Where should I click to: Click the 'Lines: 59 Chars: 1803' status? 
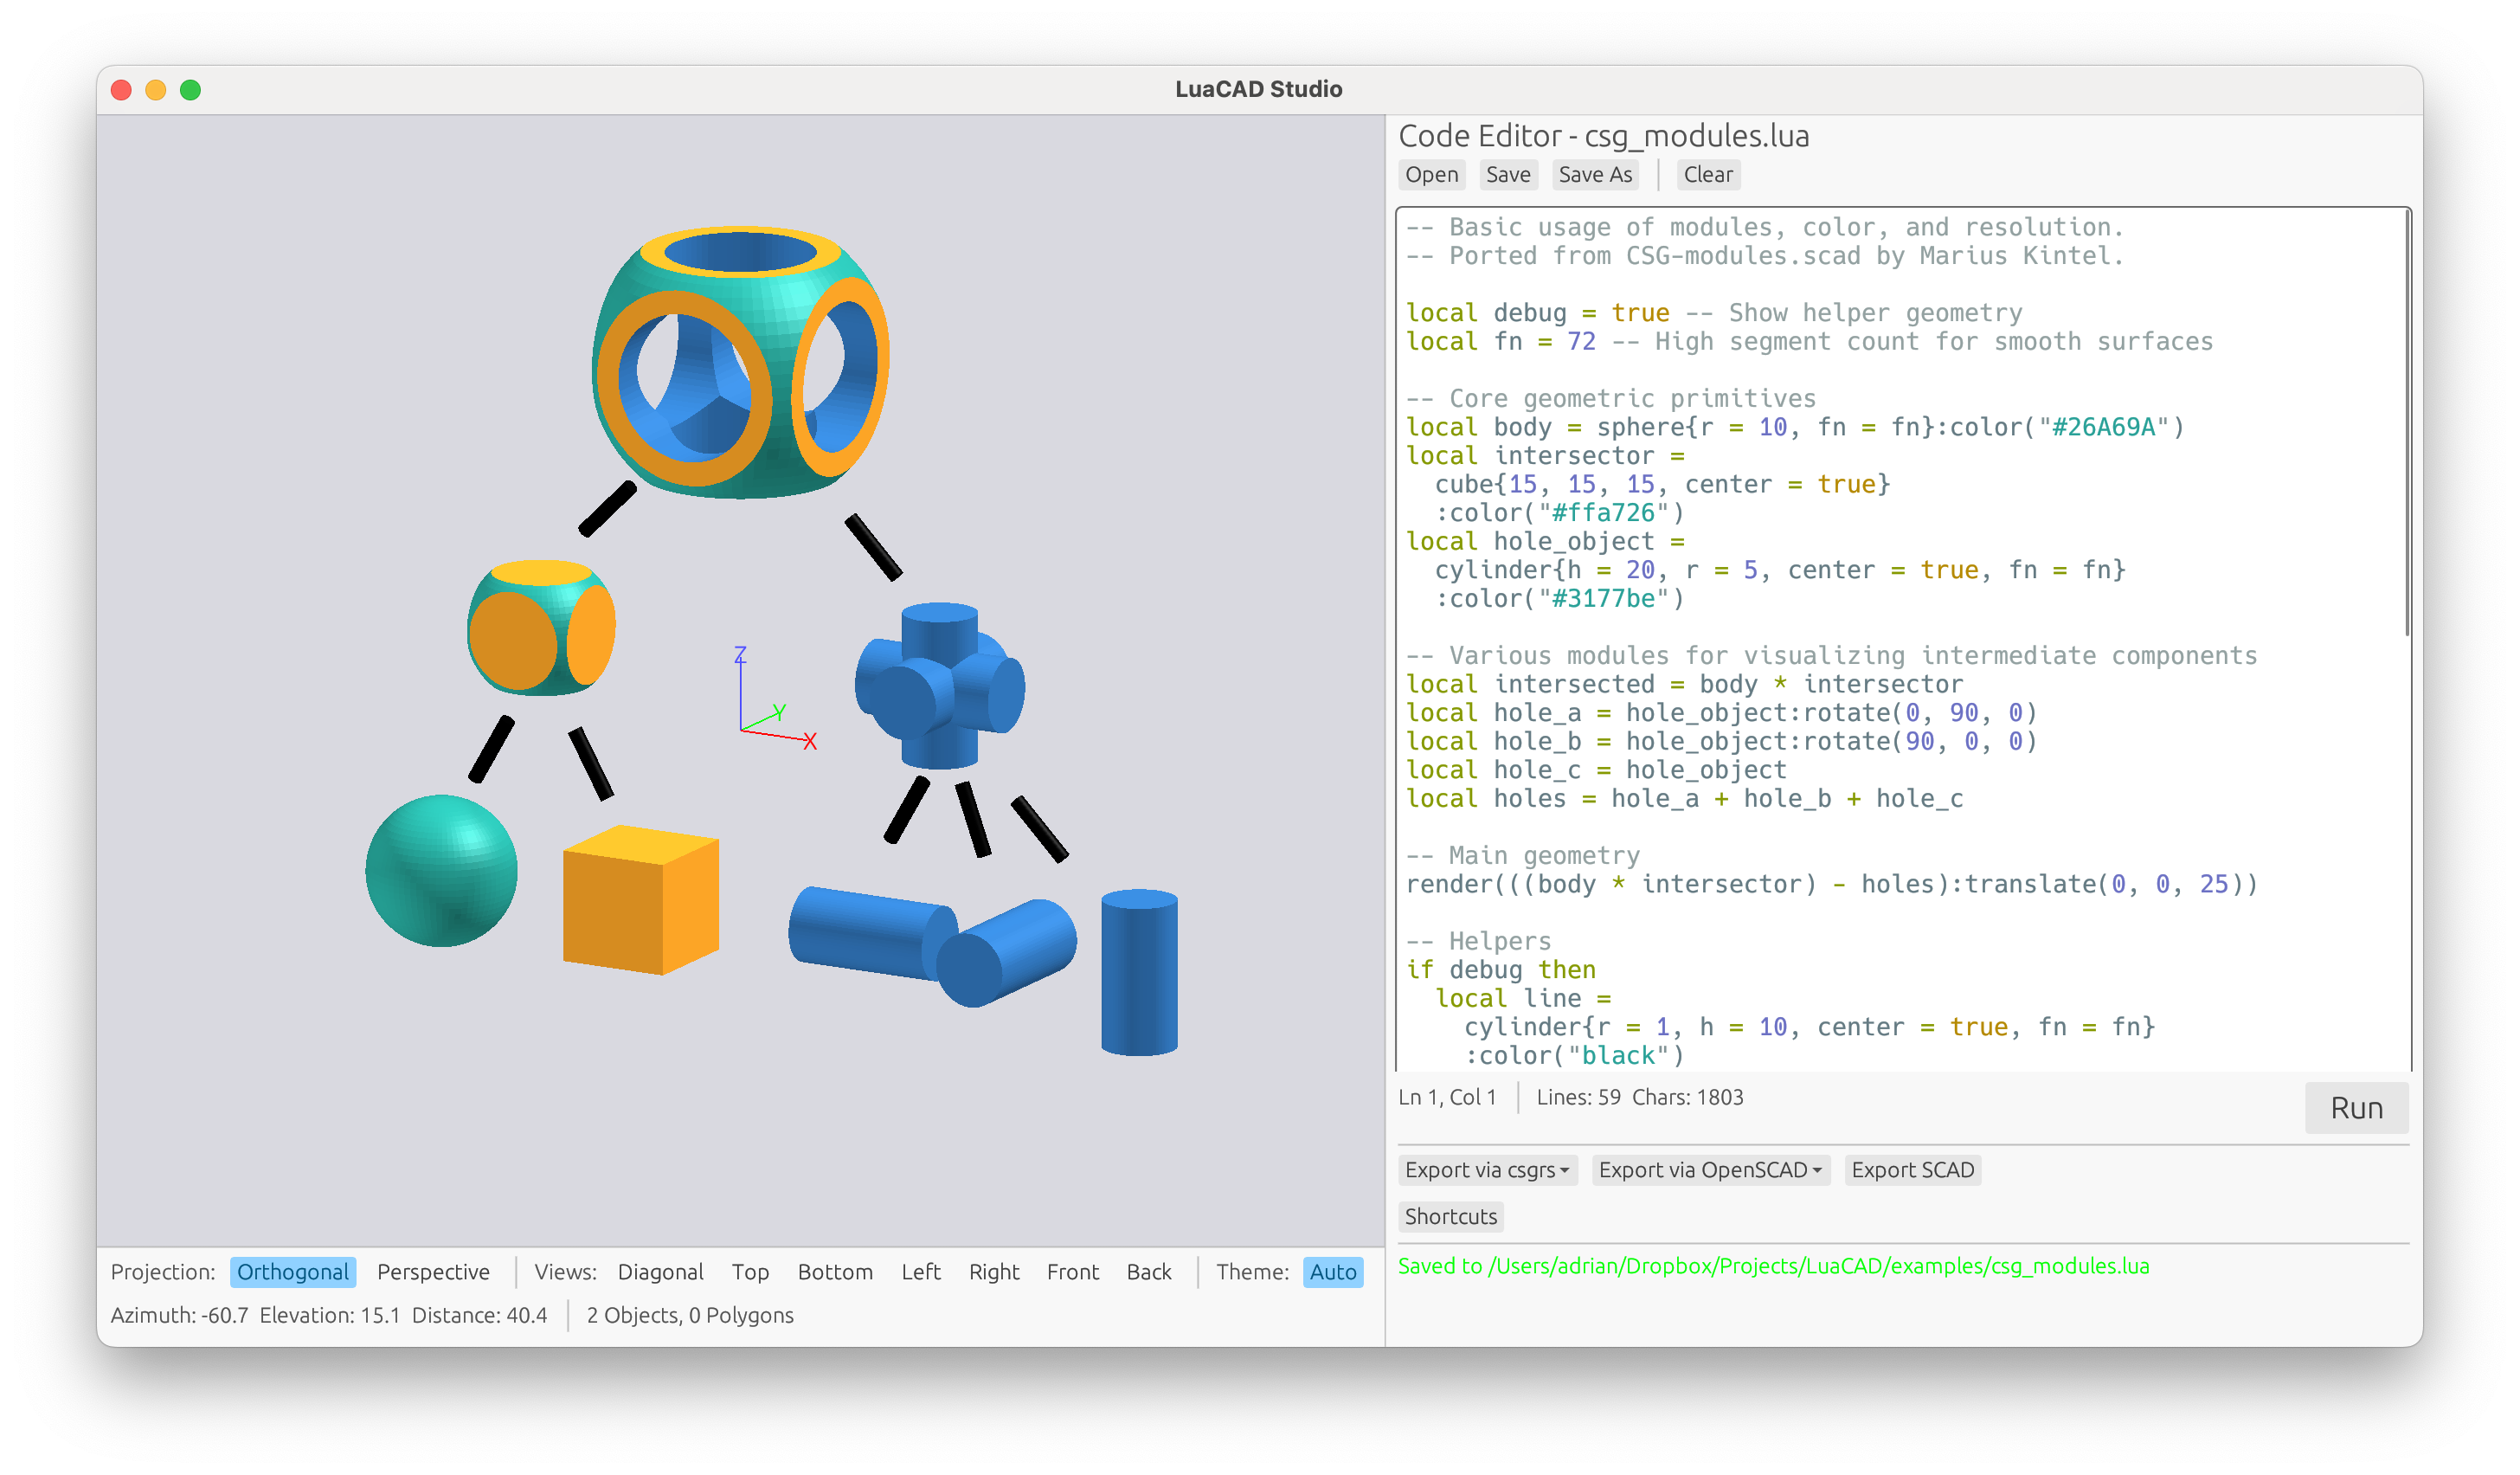1639,1097
